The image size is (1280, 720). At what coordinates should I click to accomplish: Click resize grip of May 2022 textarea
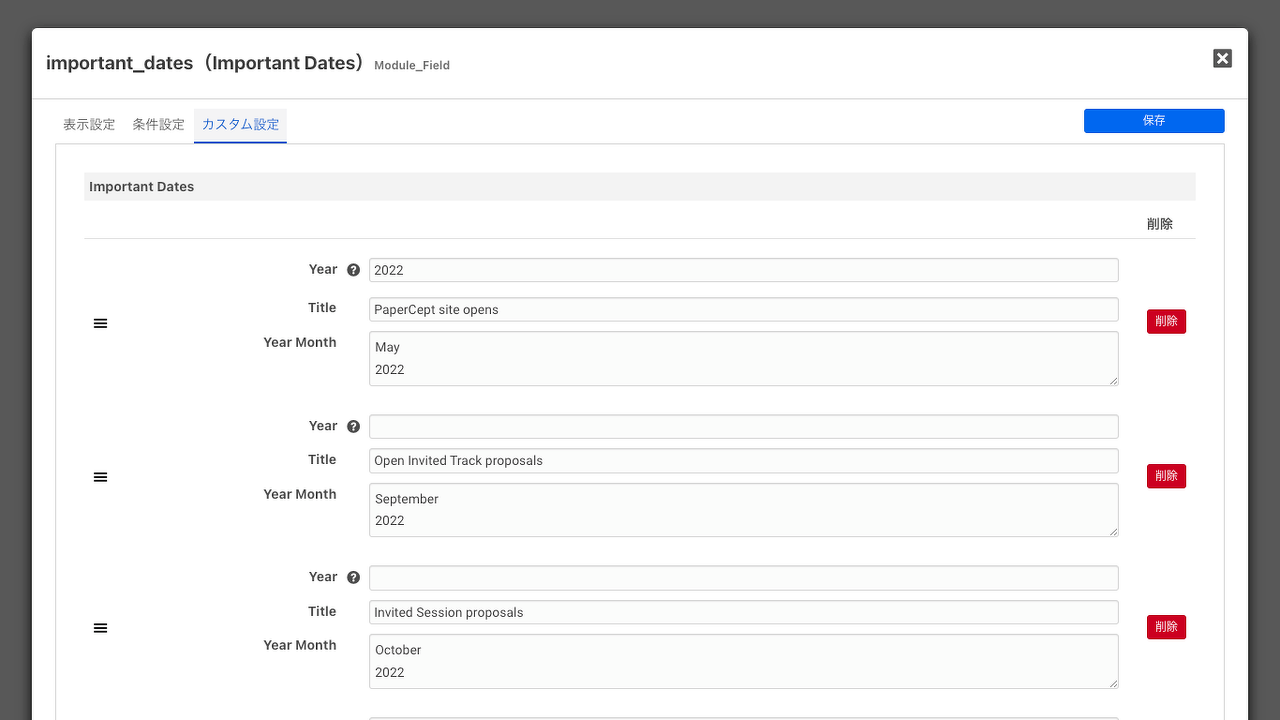coord(1113,380)
